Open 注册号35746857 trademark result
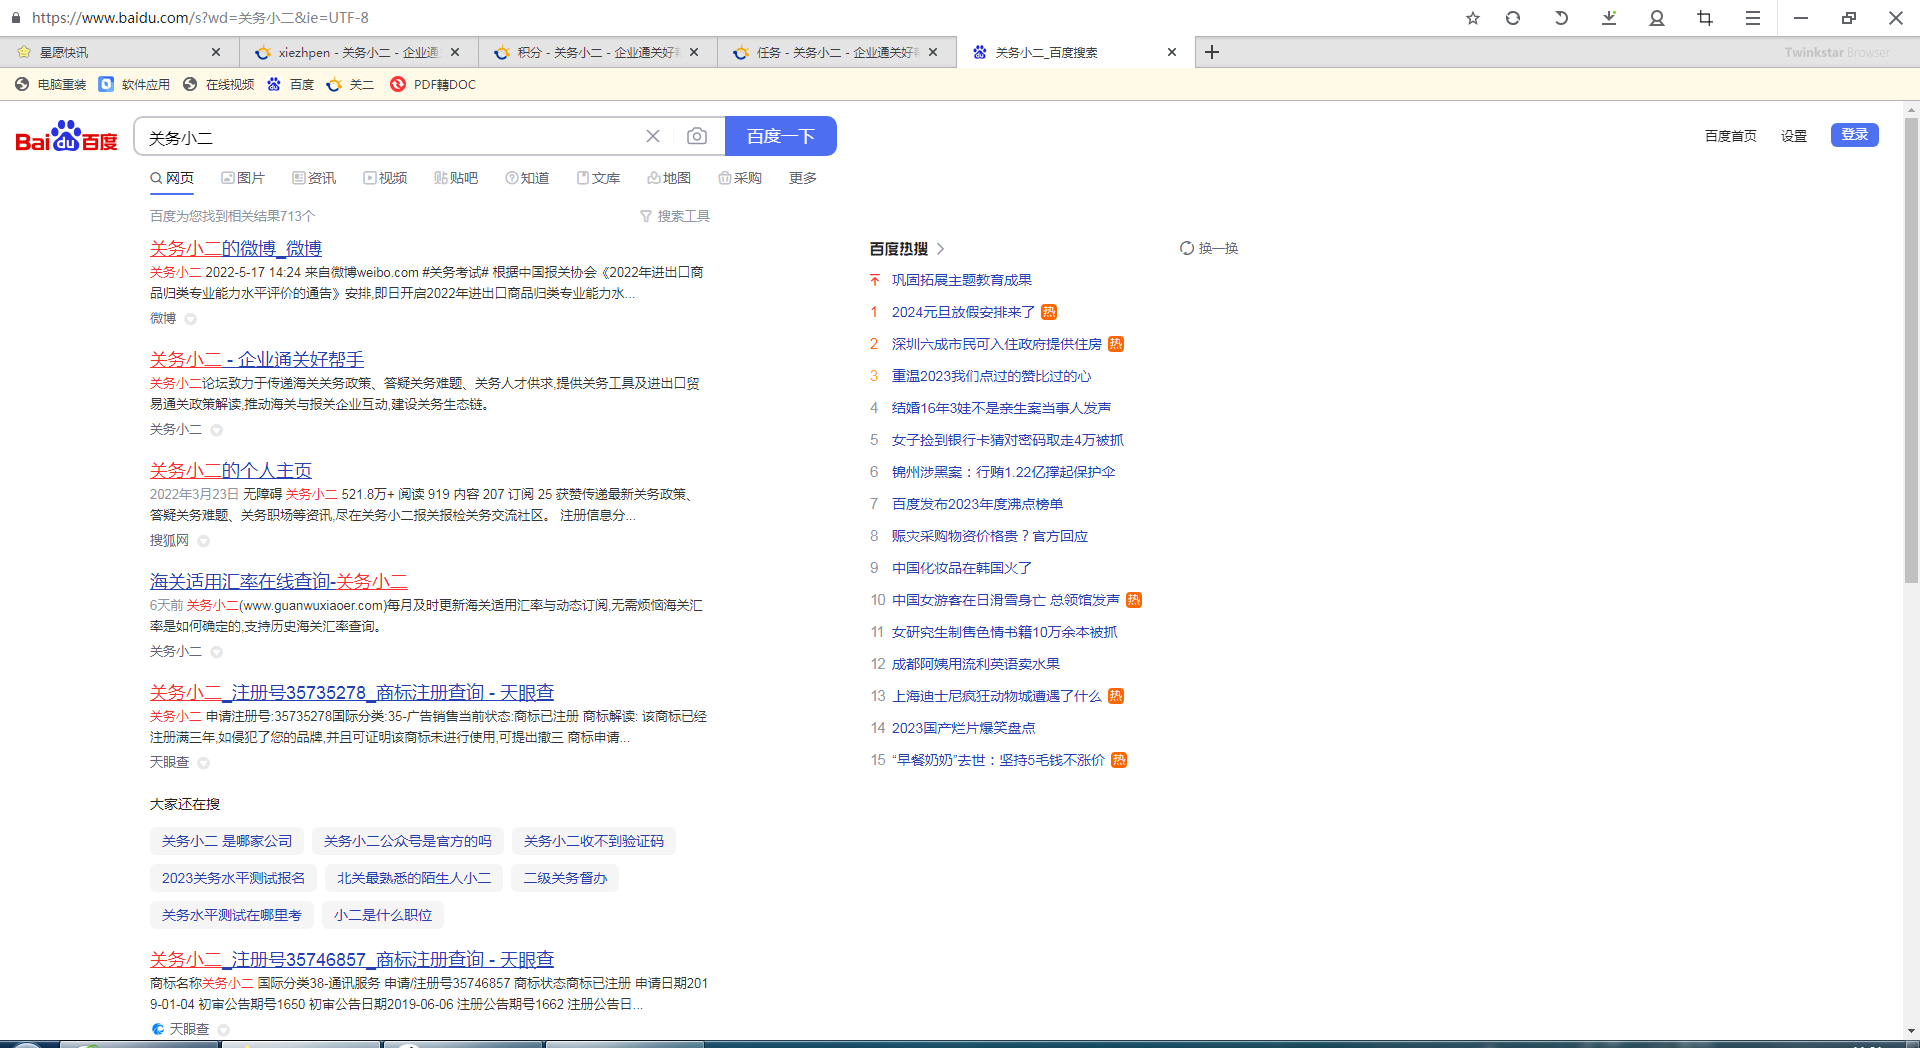1920x1048 pixels. coord(352,959)
